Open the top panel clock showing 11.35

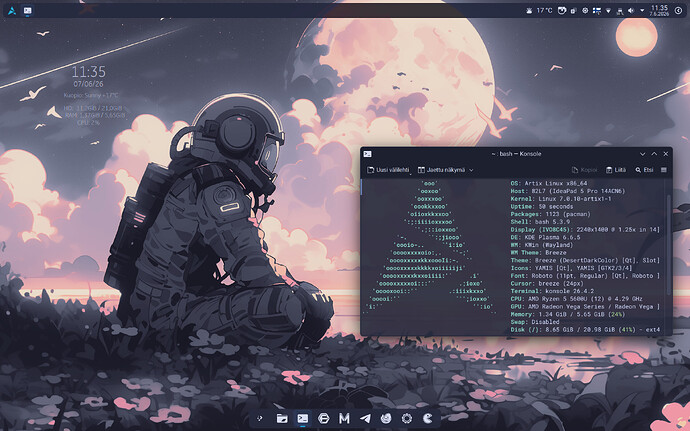659,11
